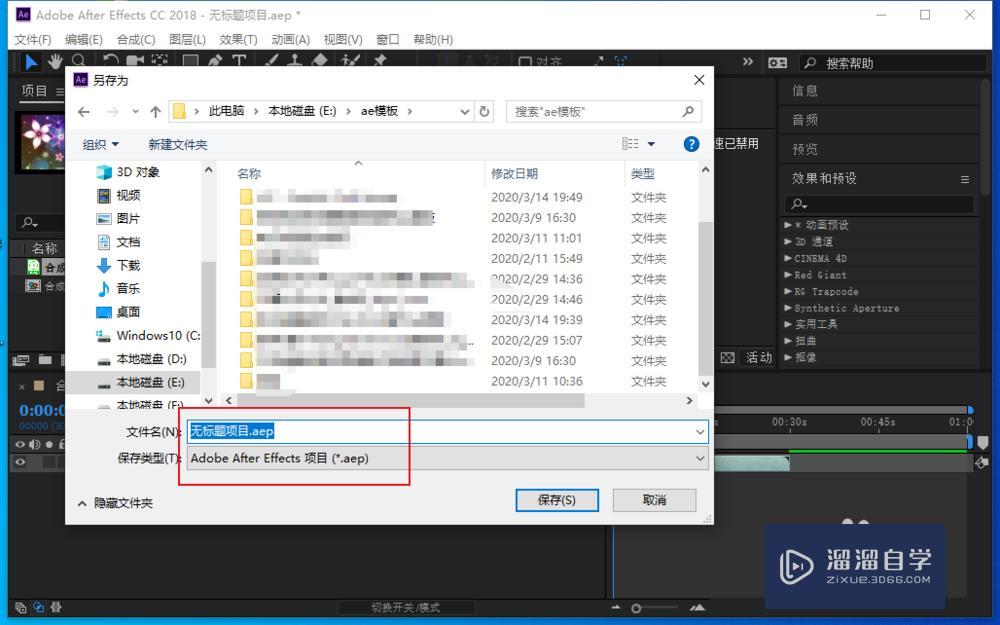Toggle layer visibility eye in timeline row
Viewport: 1000px width, 625px height.
pos(20,462)
